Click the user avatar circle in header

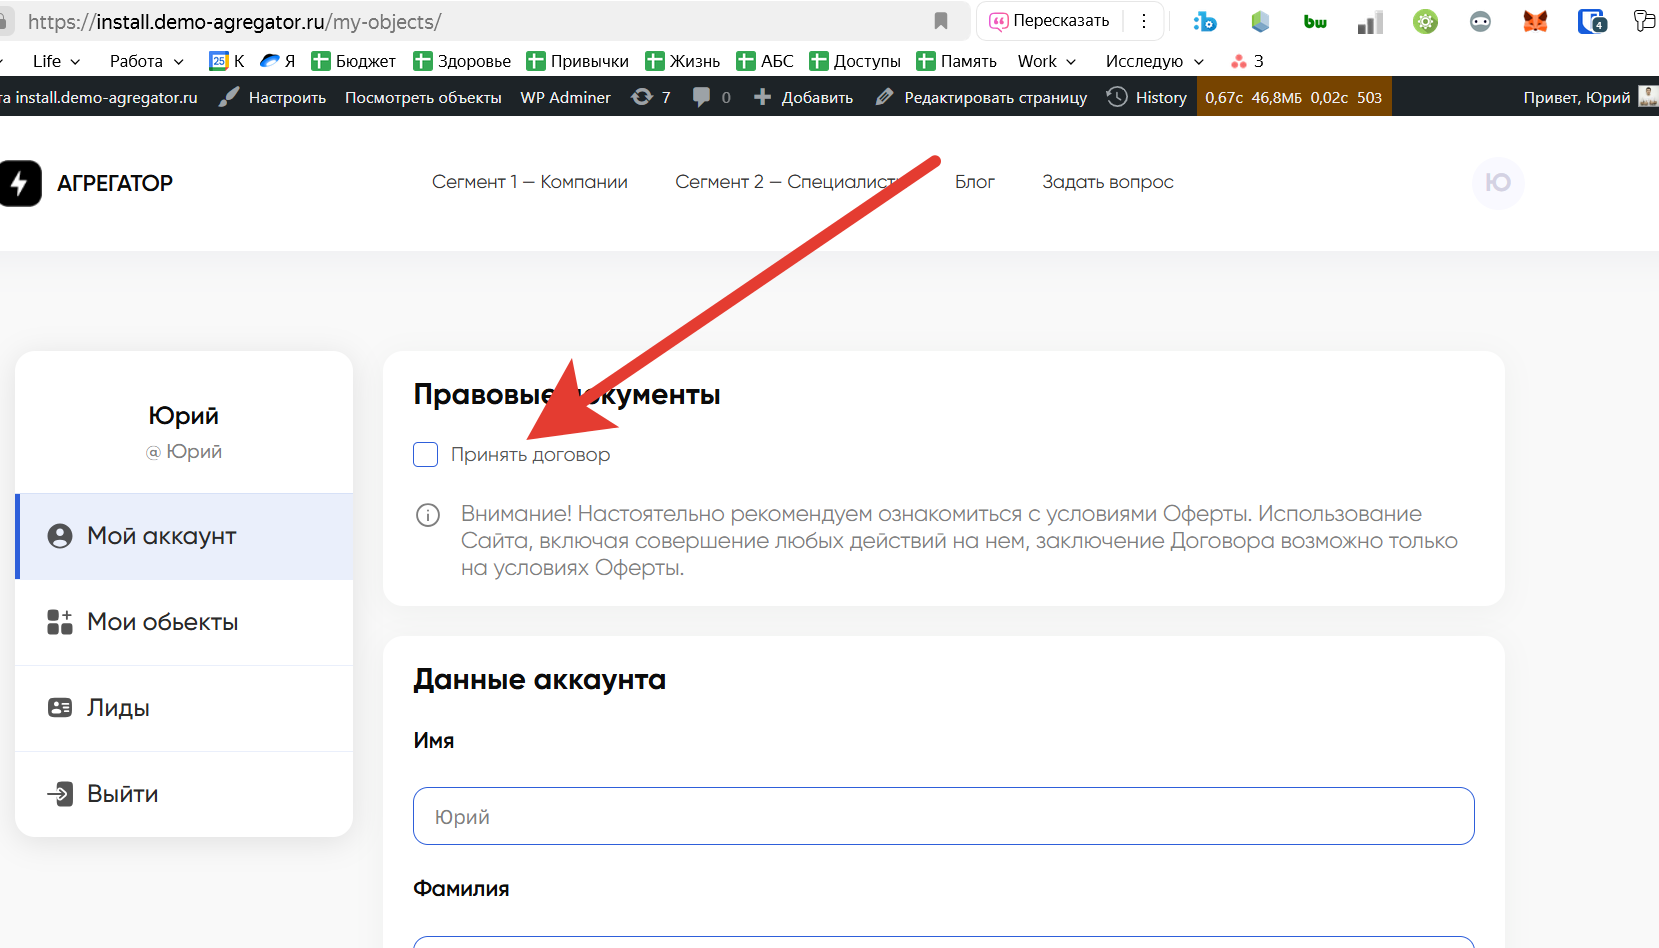point(1497,183)
